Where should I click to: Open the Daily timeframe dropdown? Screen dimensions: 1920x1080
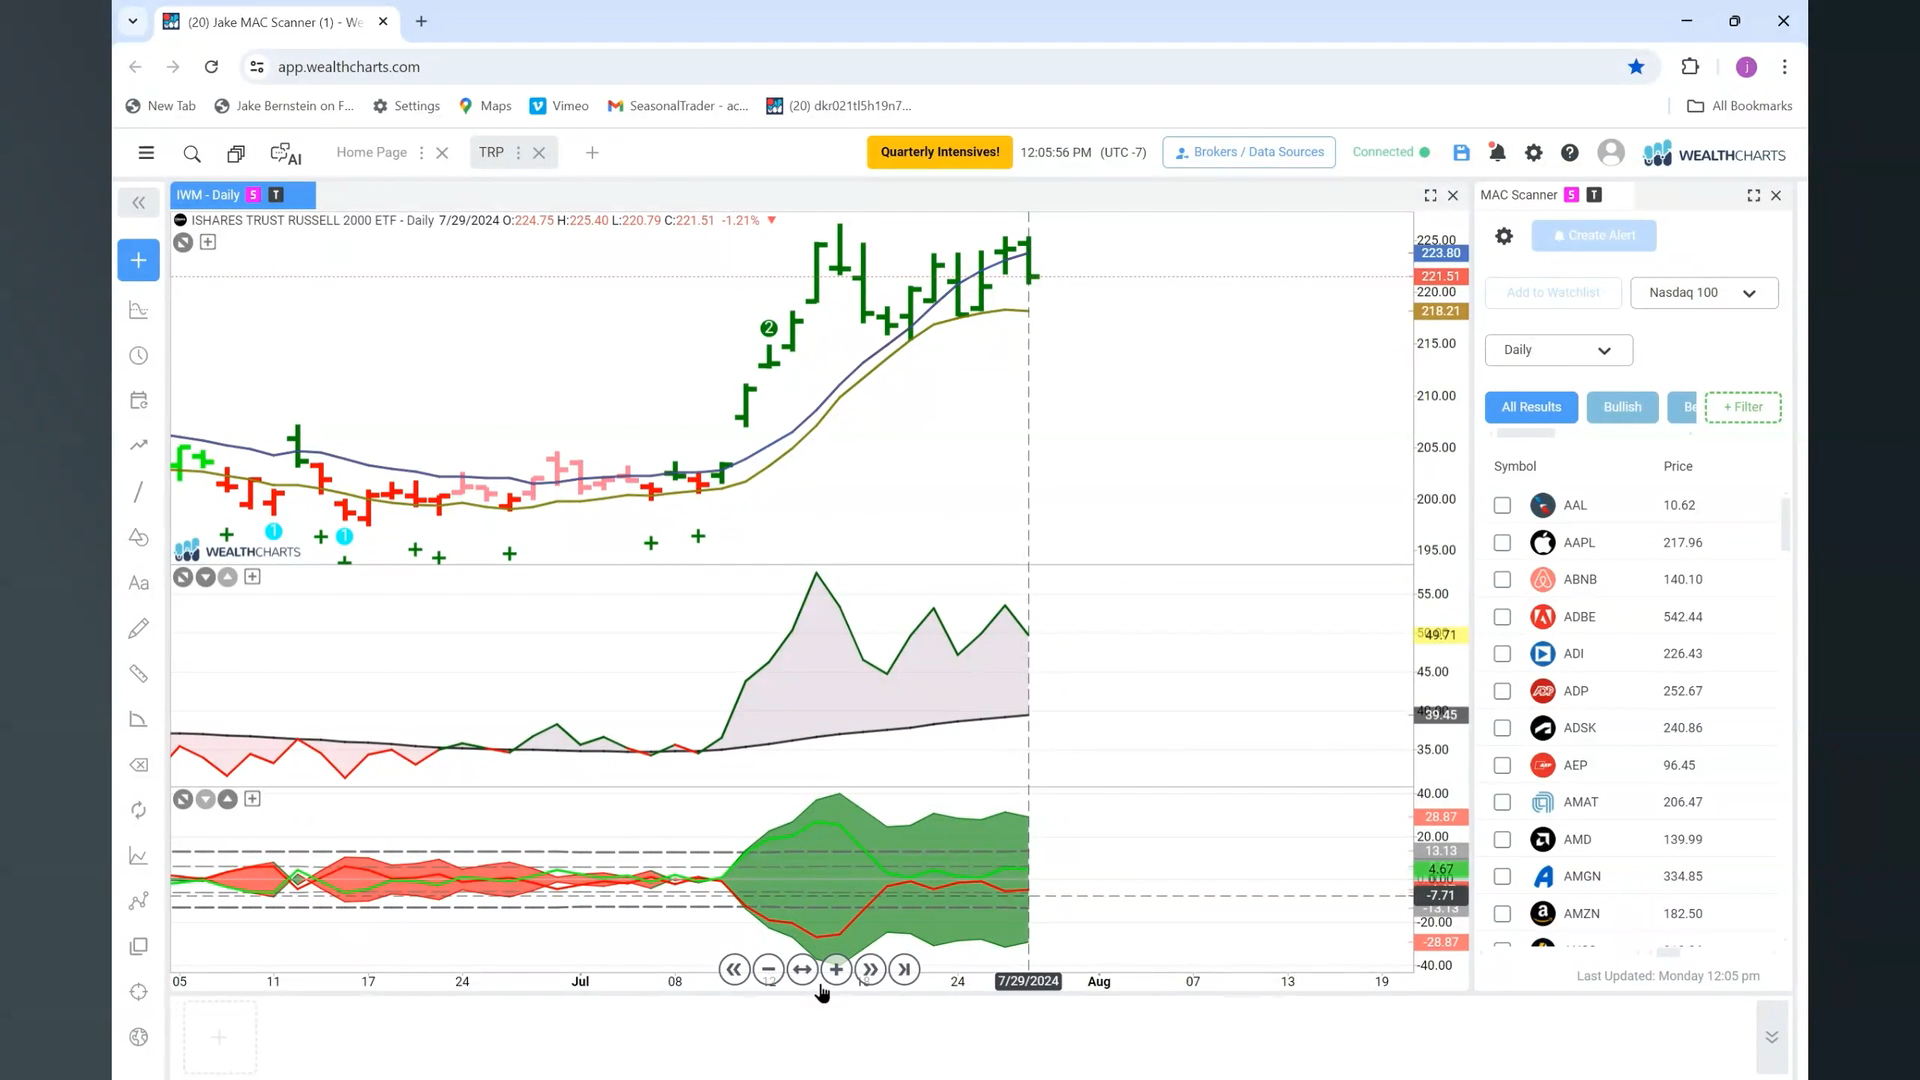click(x=1558, y=350)
